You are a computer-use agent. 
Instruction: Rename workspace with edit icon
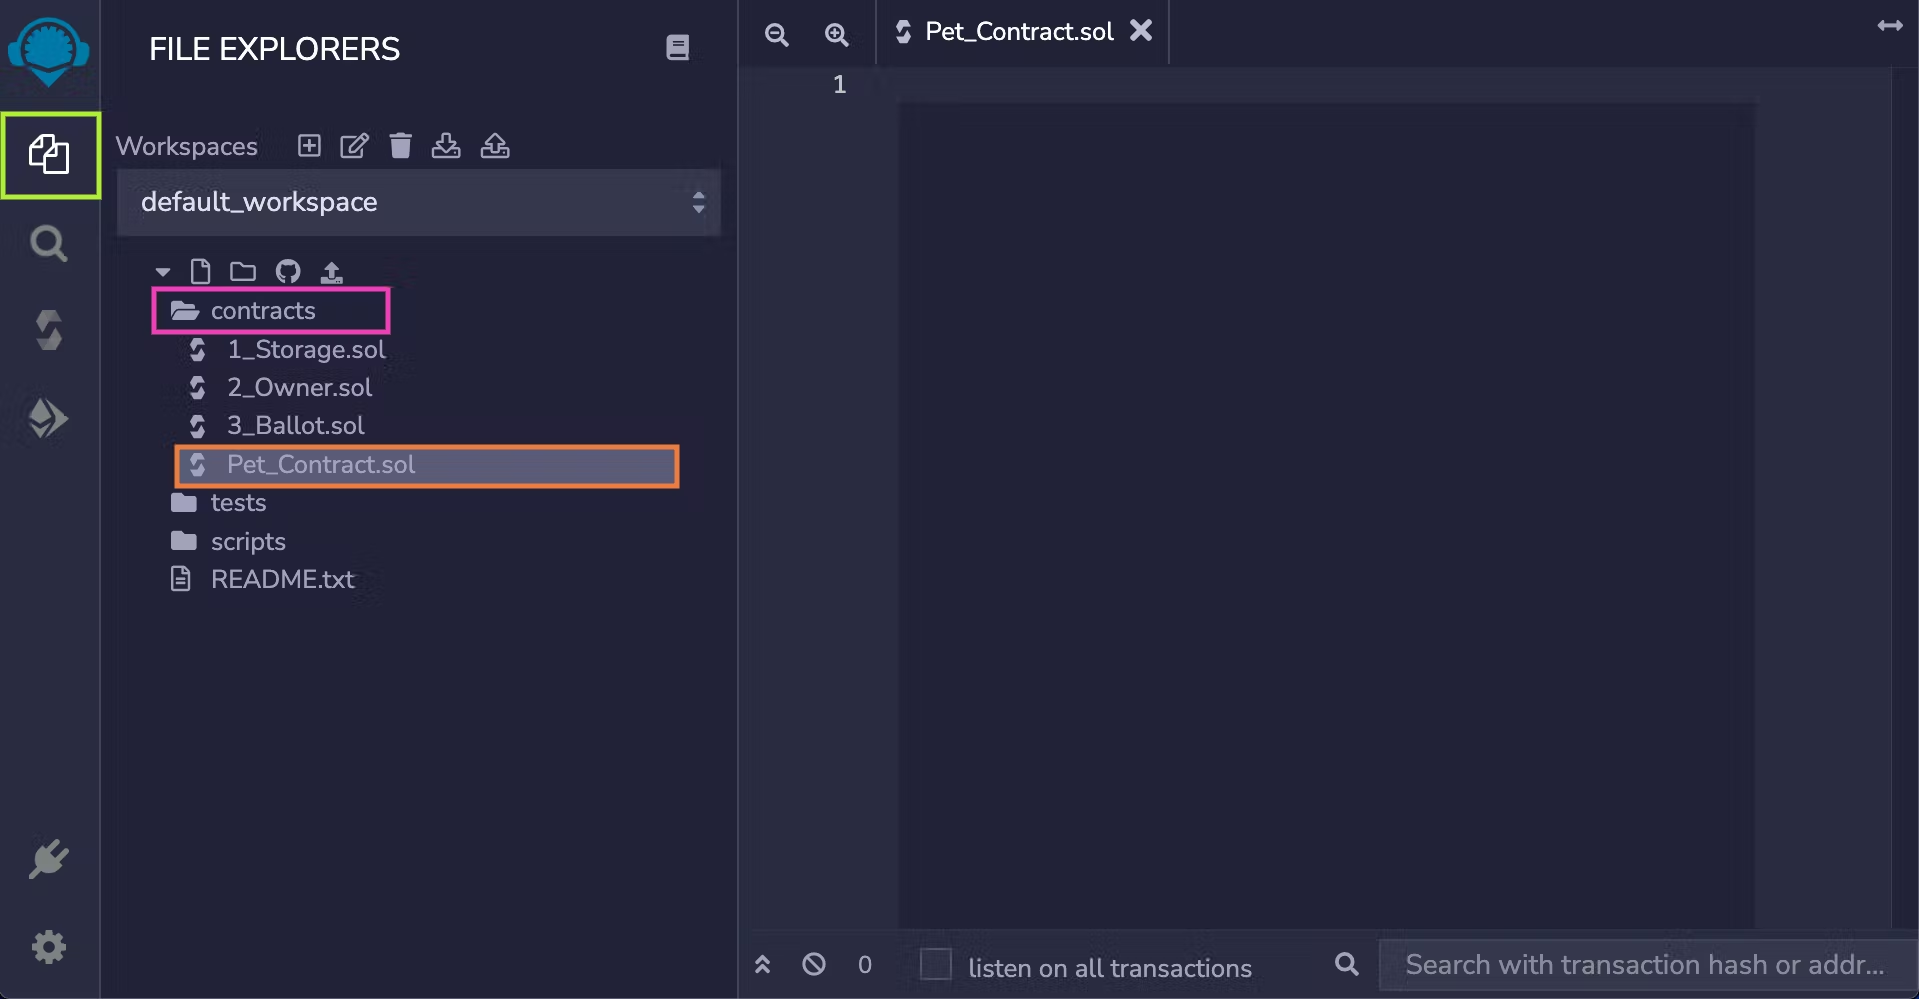[x=354, y=146]
